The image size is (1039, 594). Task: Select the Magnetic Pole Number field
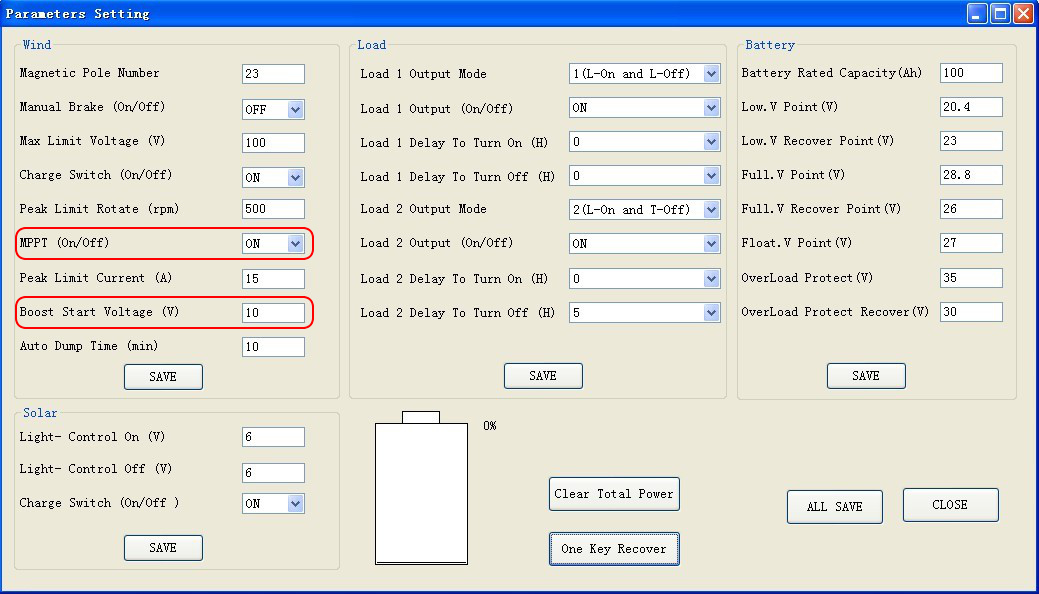click(273, 74)
